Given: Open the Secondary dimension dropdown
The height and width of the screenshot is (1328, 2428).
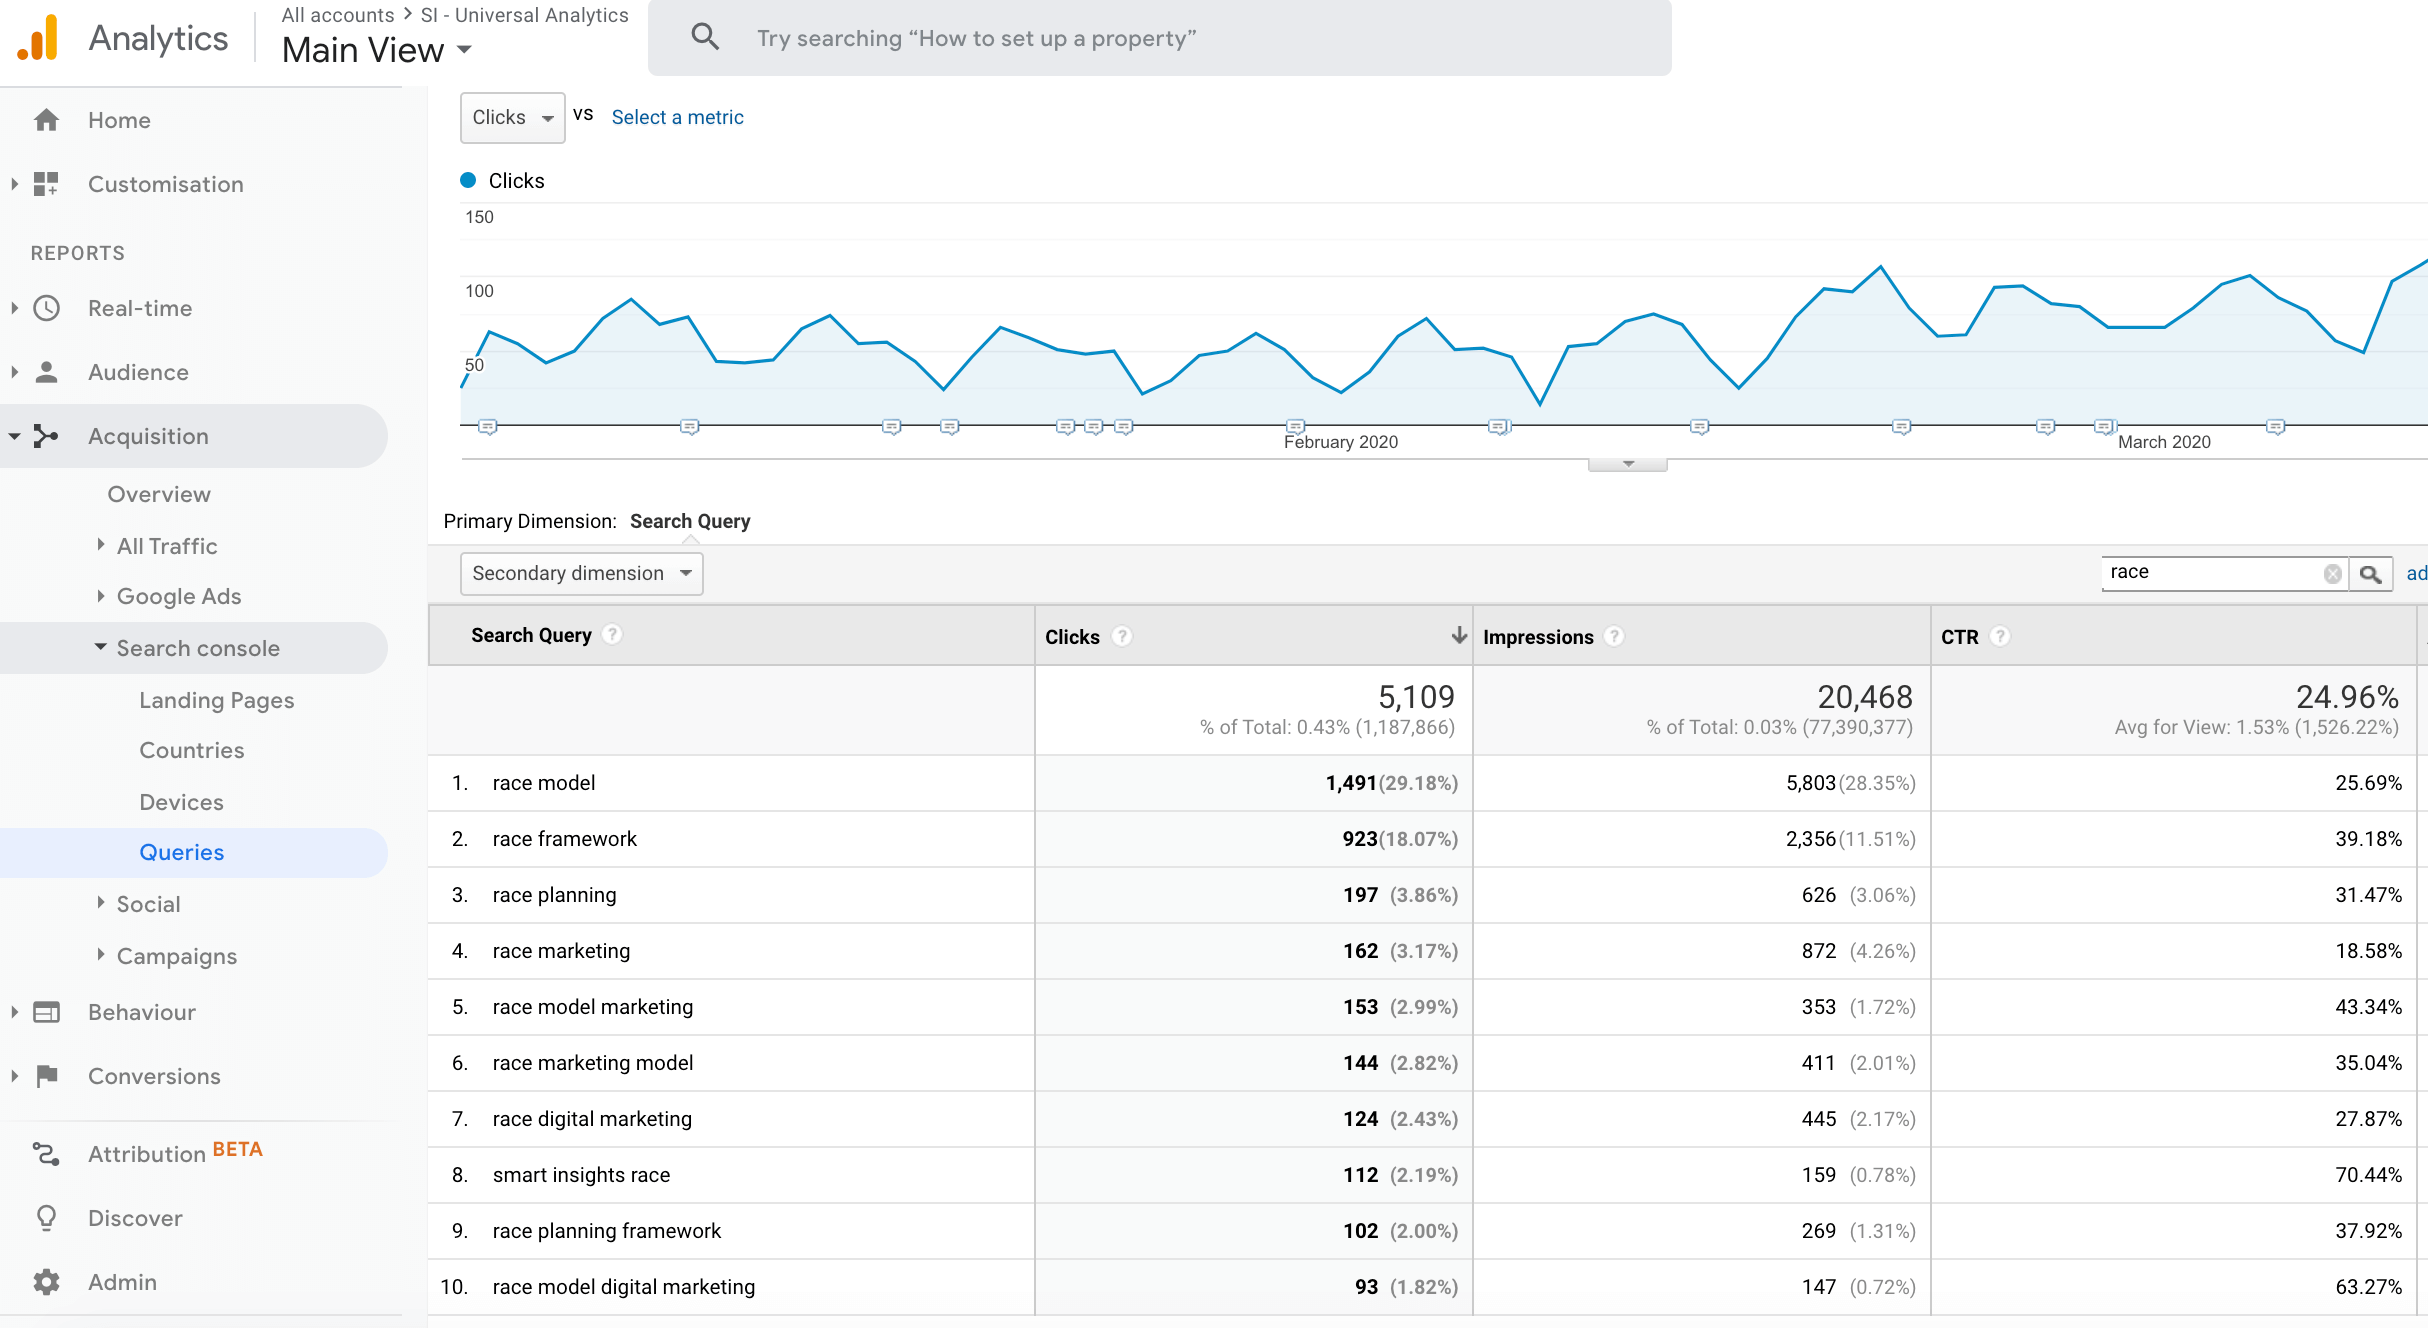Looking at the screenshot, I should point(581,574).
